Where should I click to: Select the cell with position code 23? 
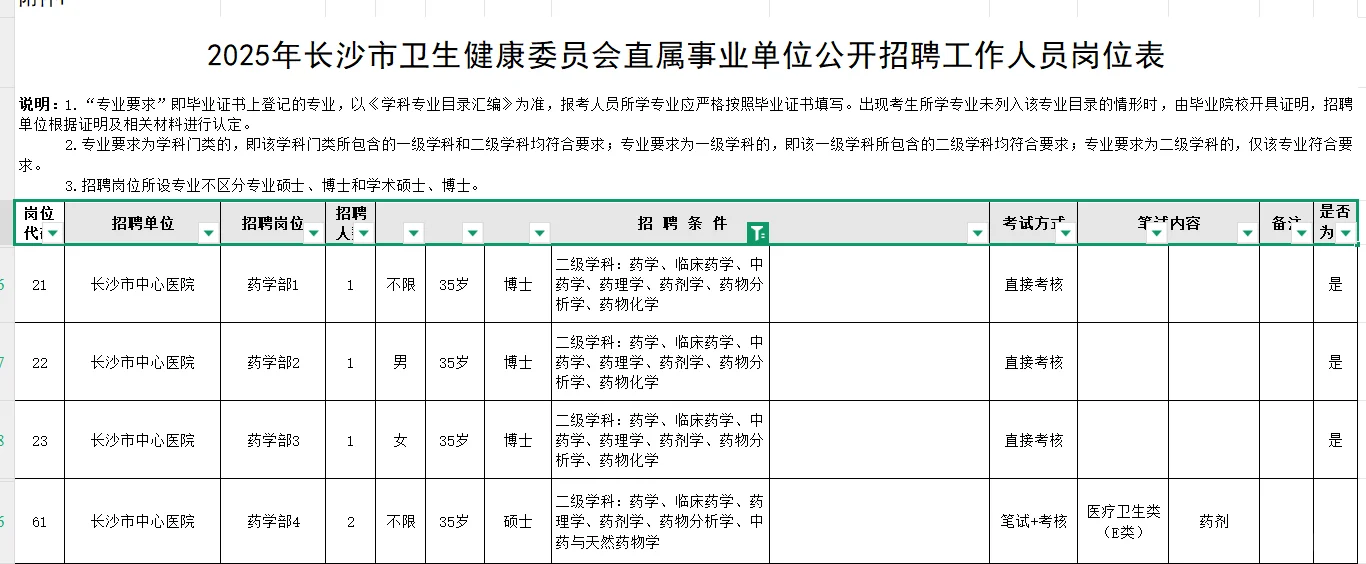(40, 440)
